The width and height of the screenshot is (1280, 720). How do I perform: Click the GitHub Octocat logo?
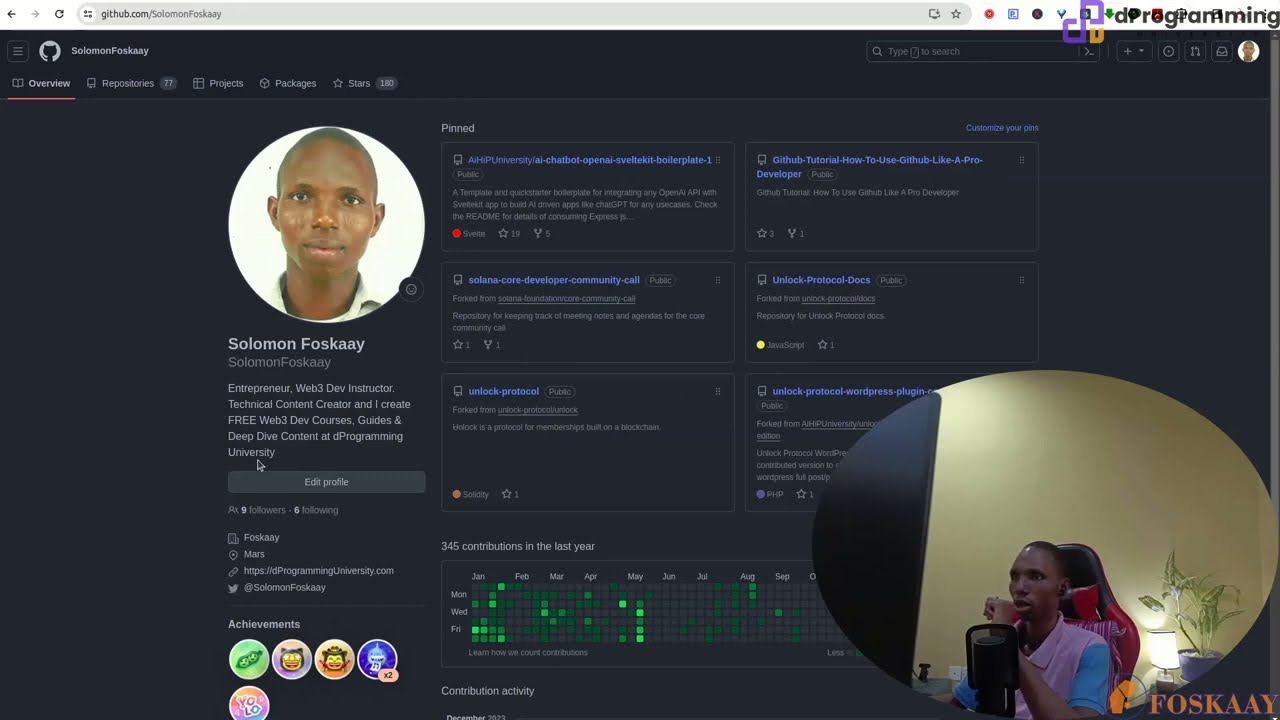(50, 51)
